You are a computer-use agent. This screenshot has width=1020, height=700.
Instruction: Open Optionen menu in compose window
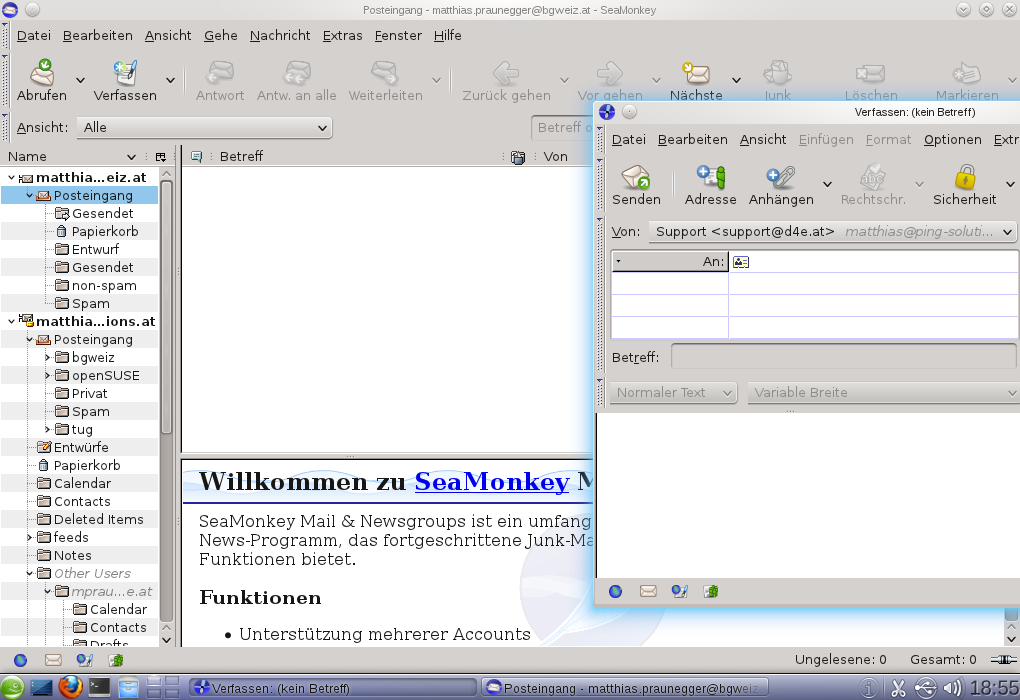(x=952, y=140)
